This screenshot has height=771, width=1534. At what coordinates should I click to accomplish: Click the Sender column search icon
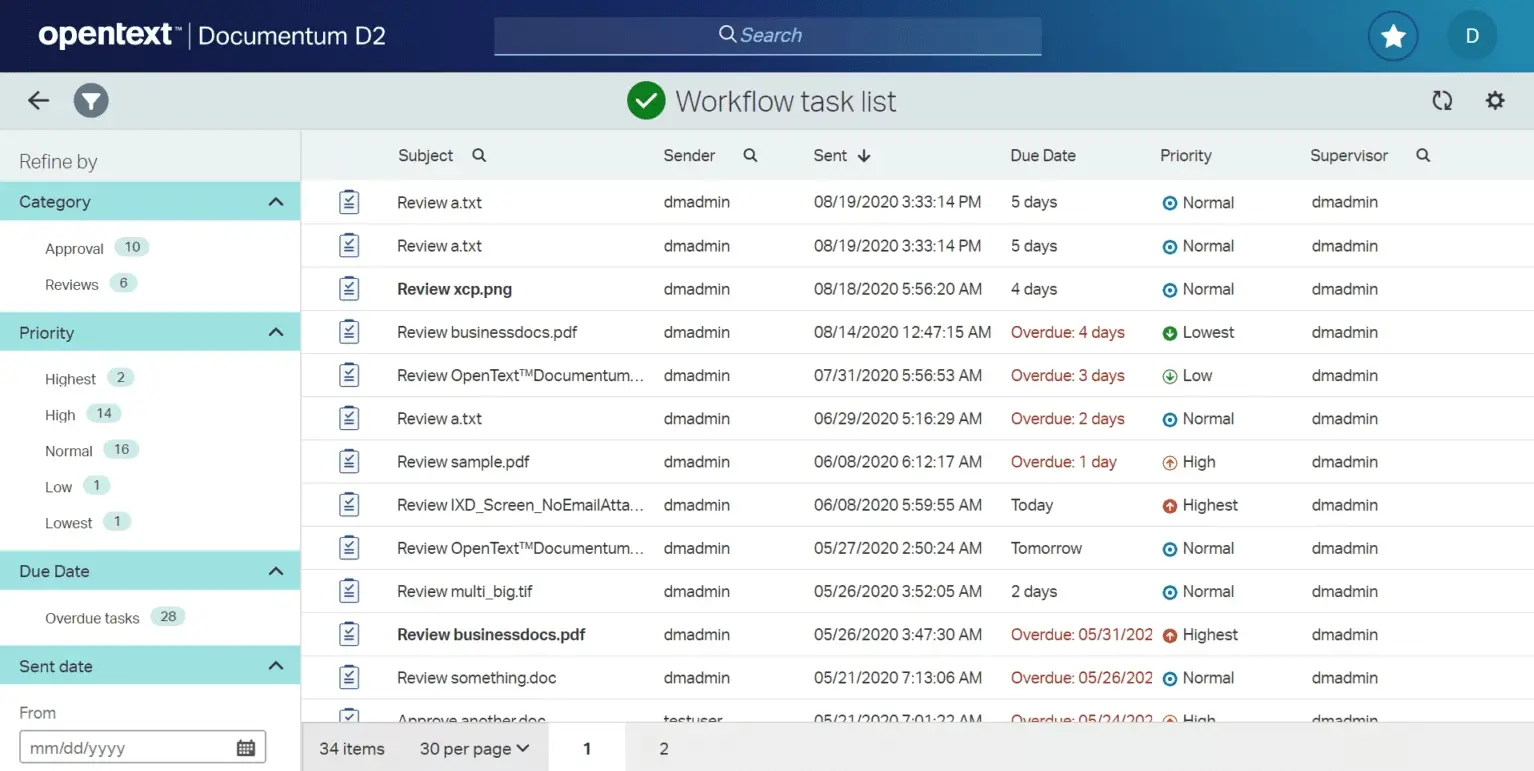[x=750, y=155]
